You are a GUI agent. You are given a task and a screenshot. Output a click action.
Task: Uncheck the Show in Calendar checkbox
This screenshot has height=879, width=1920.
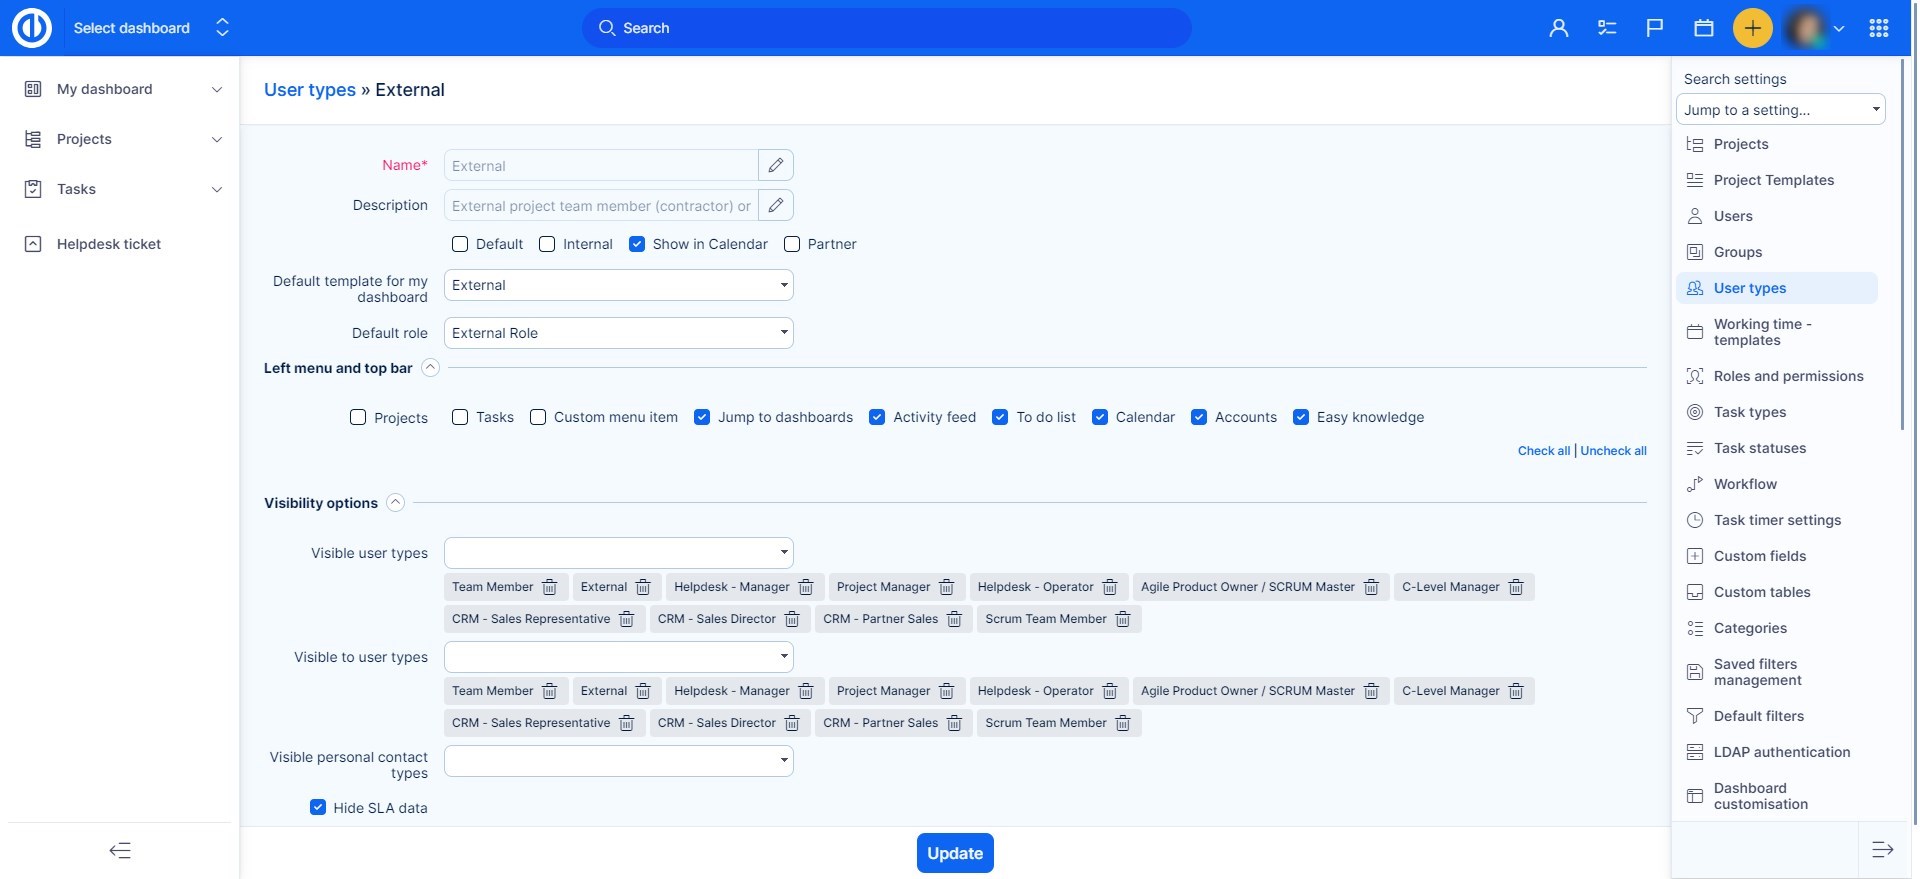637,244
